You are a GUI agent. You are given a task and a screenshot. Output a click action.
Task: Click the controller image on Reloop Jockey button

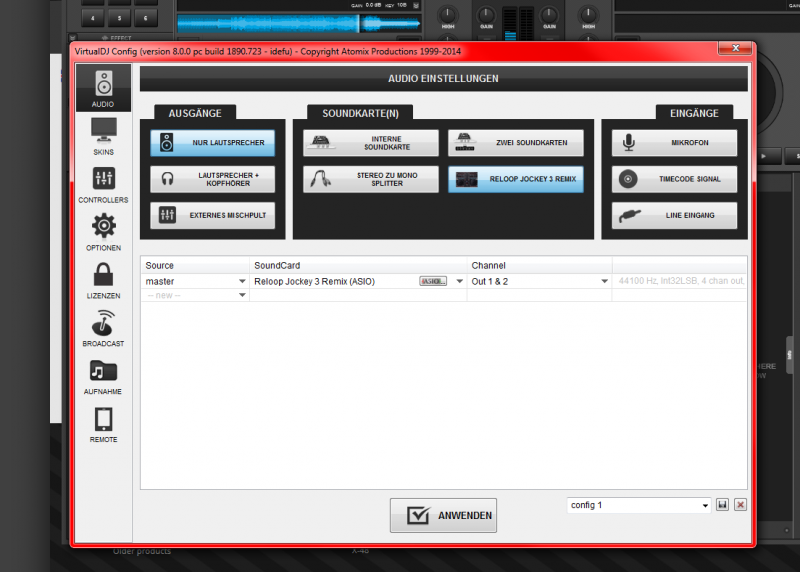click(466, 180)
